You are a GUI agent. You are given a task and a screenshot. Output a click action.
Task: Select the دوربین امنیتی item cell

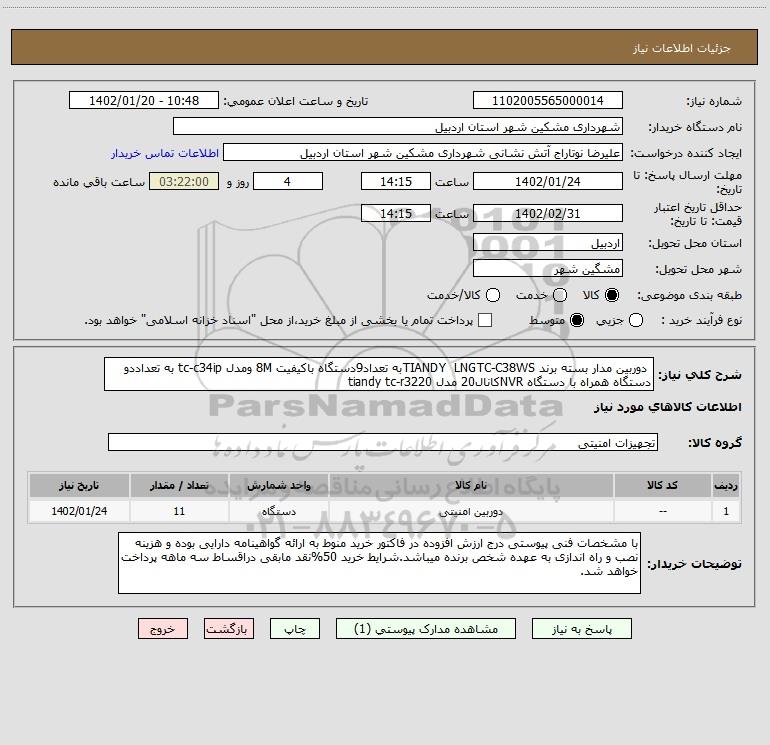coord(471,511)
